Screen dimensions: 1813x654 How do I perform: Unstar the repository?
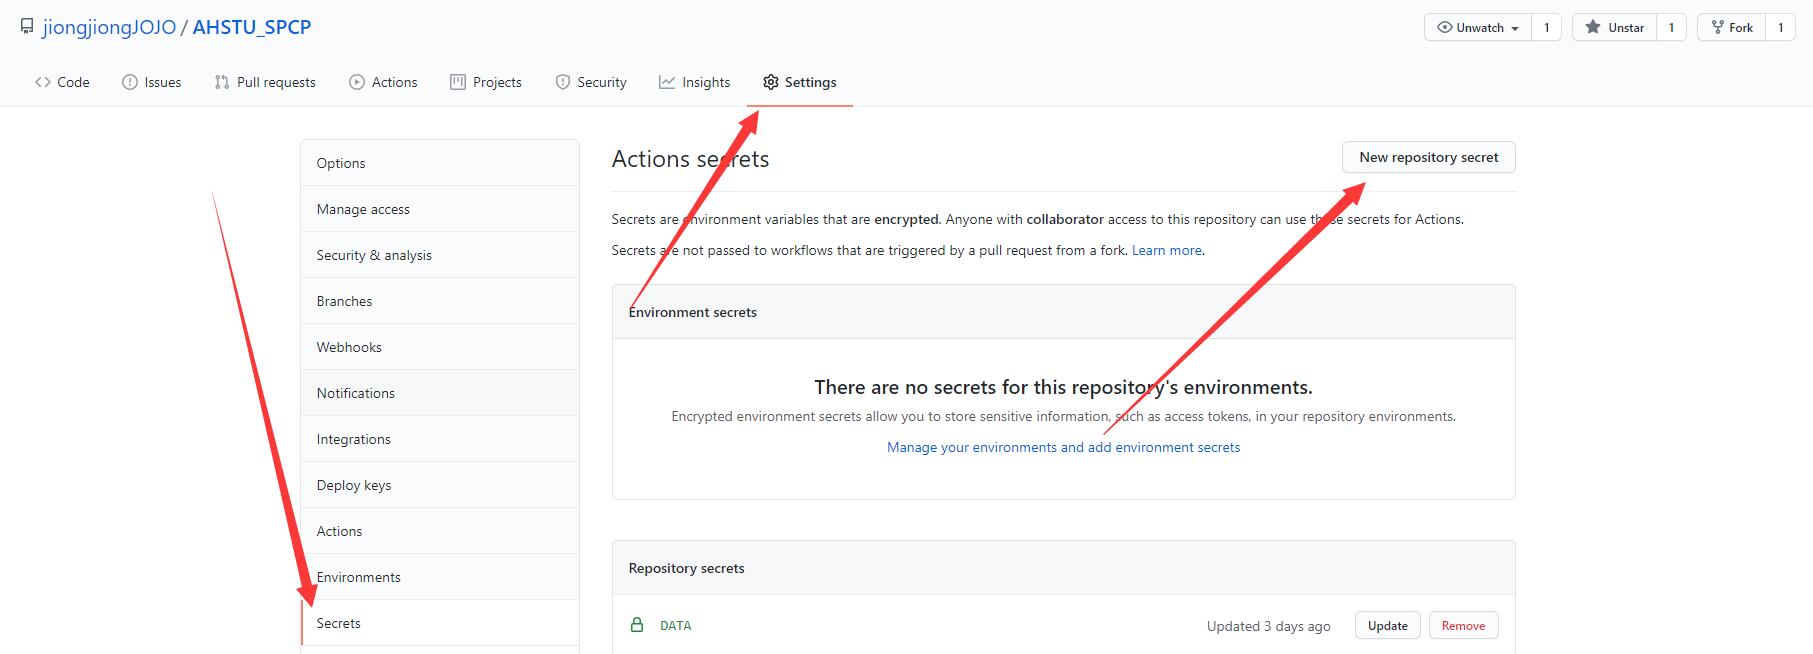tap(1615, 27)
